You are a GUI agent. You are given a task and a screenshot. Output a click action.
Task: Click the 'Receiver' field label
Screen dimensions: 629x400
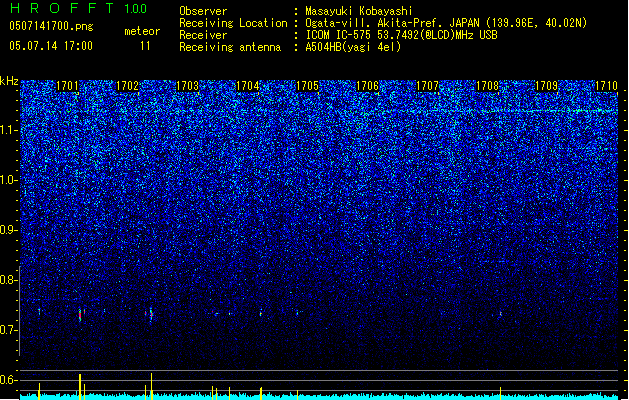(x=203, y=35)
